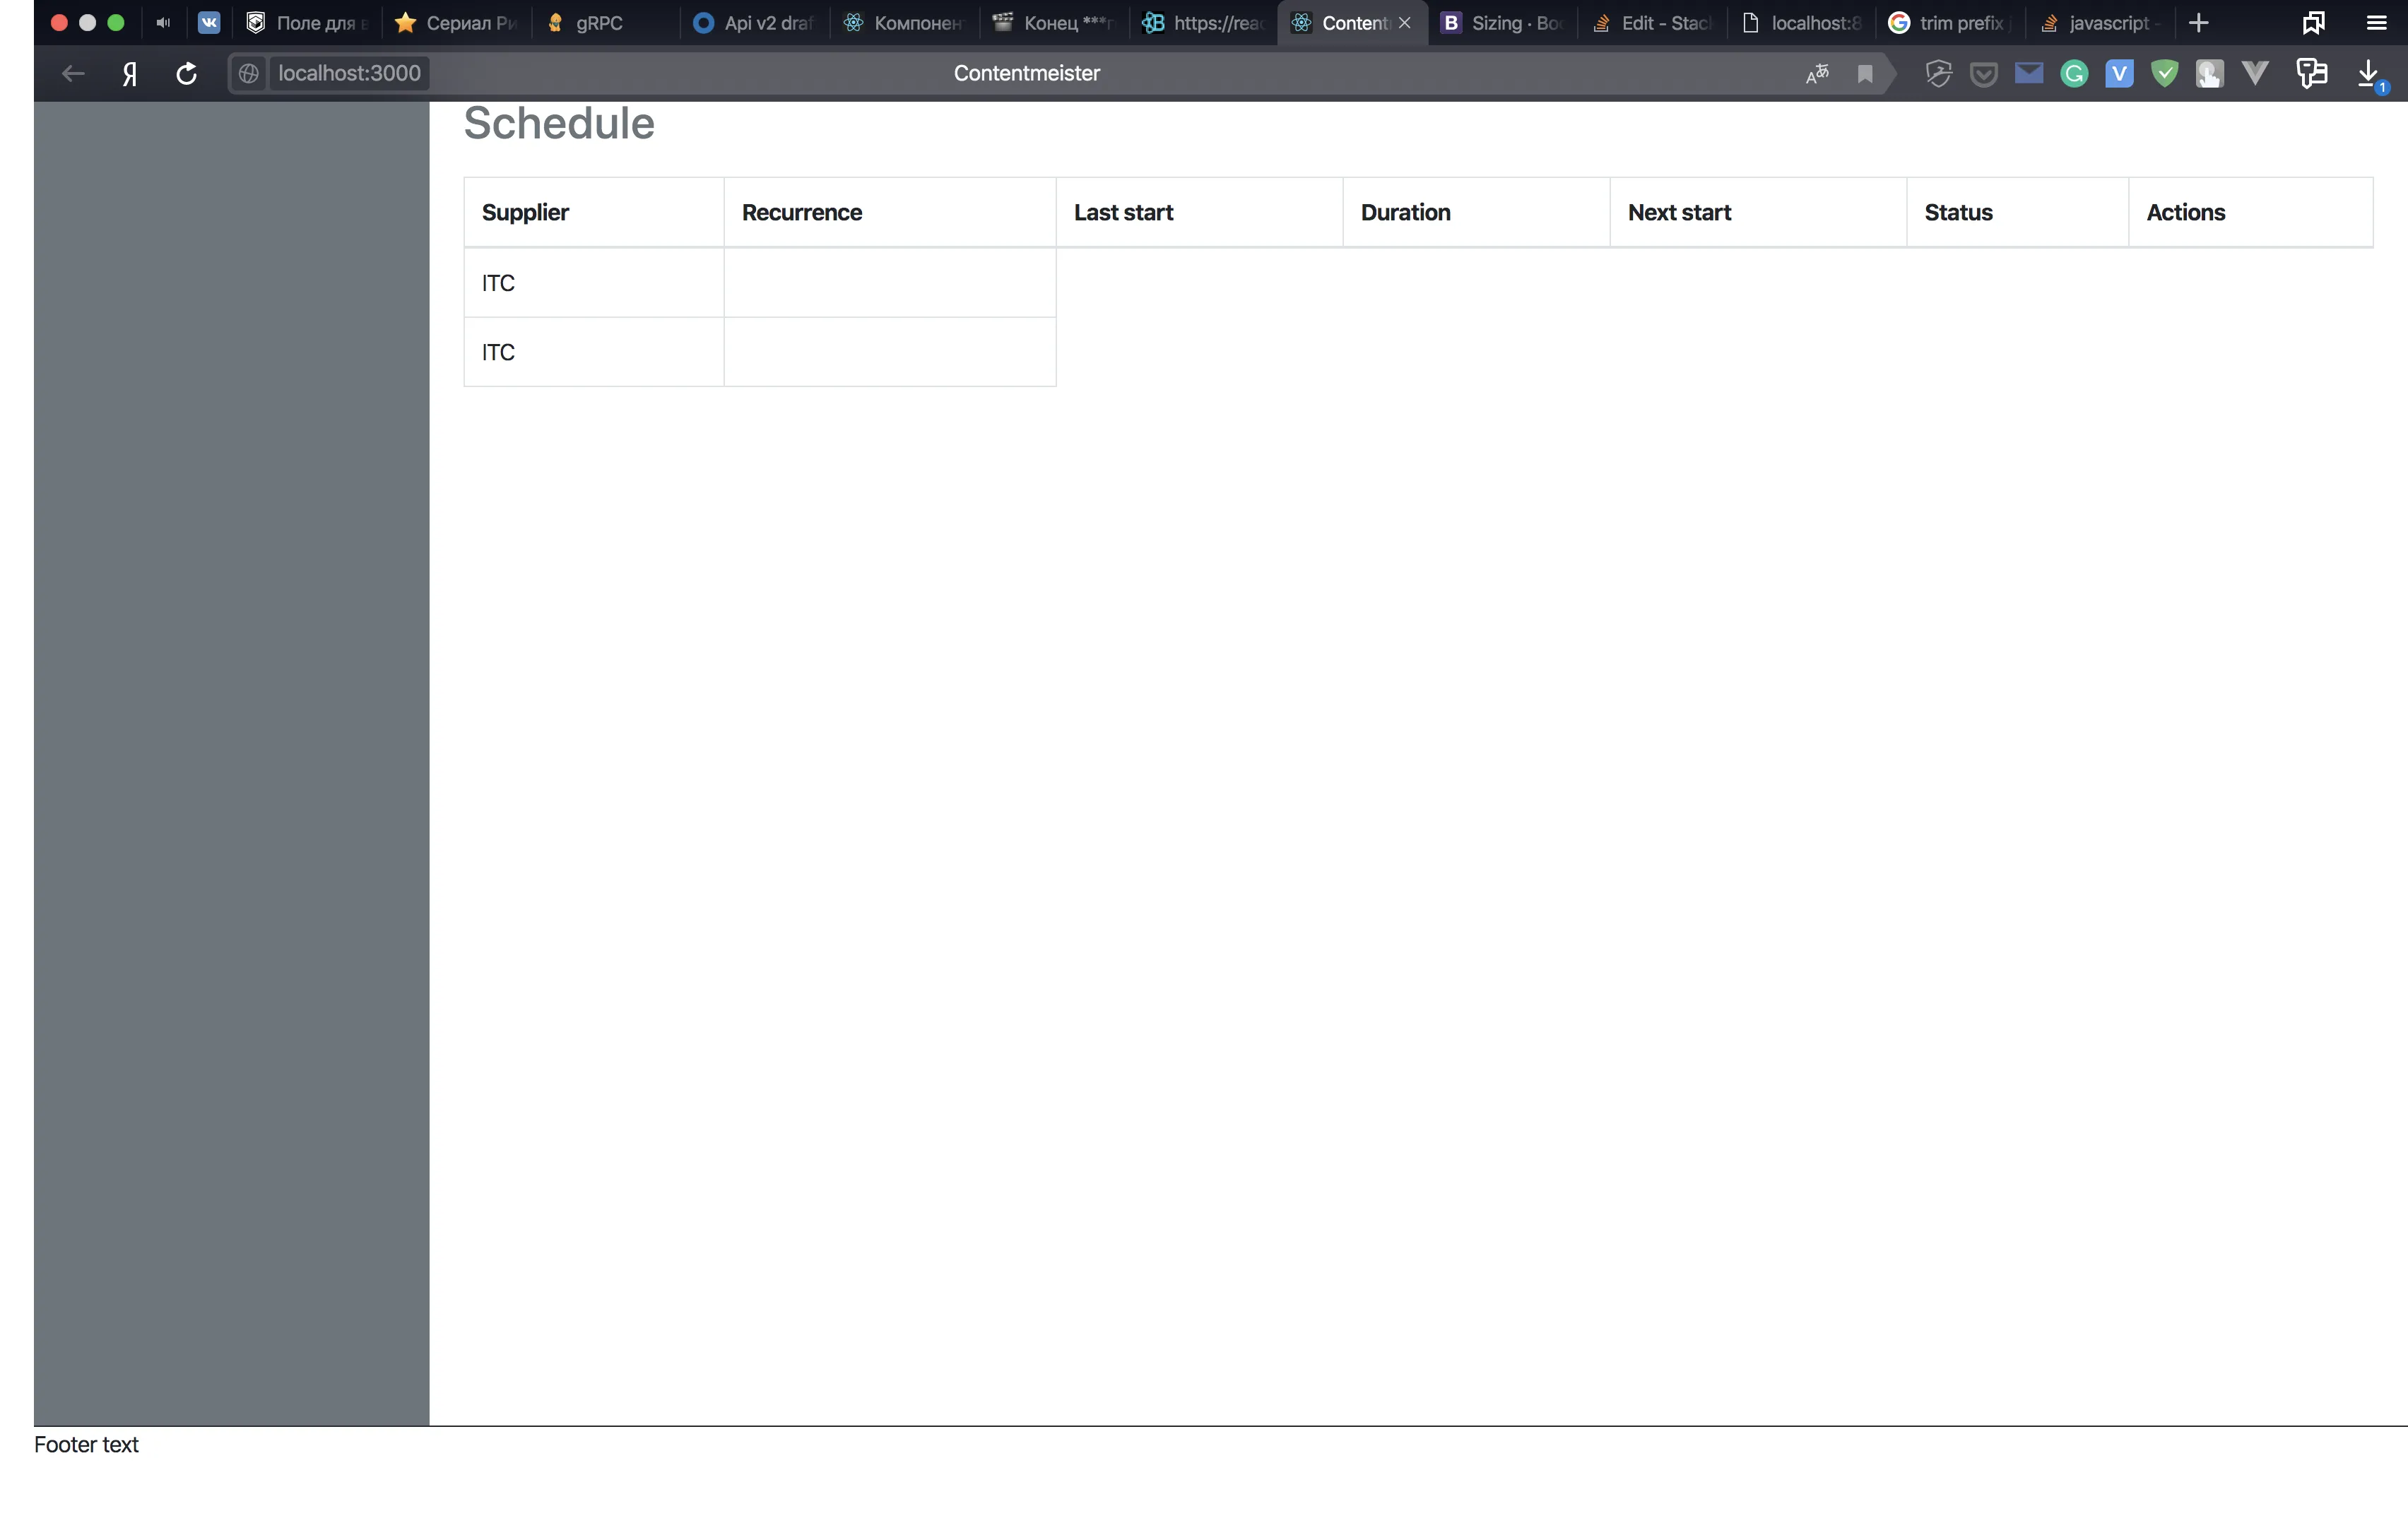Open the browser hamburger menu
The width and height of the screenshot is (2408, 1523).
(2377, 23)
